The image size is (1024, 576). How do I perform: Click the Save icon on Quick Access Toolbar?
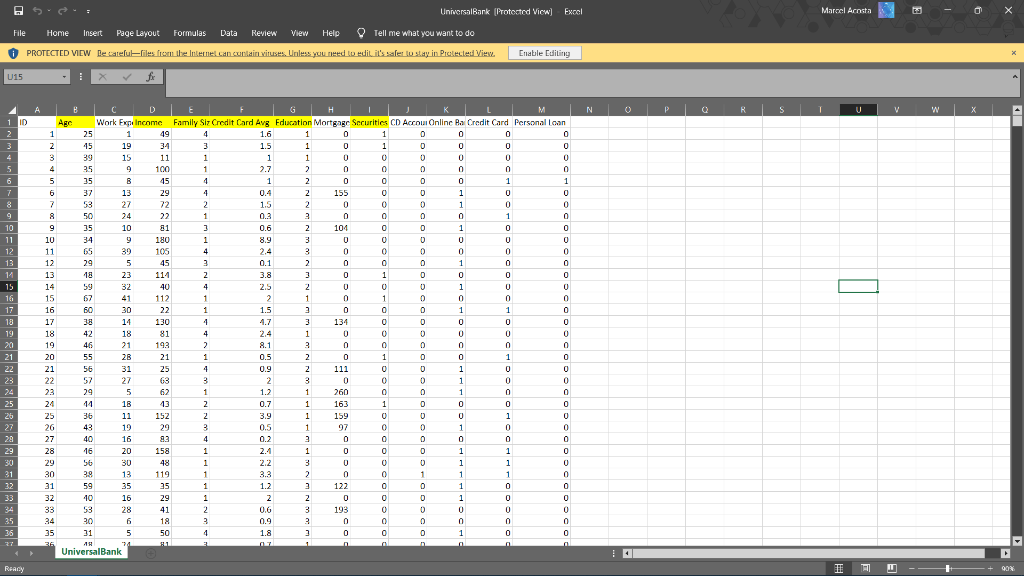coord(18,10)
